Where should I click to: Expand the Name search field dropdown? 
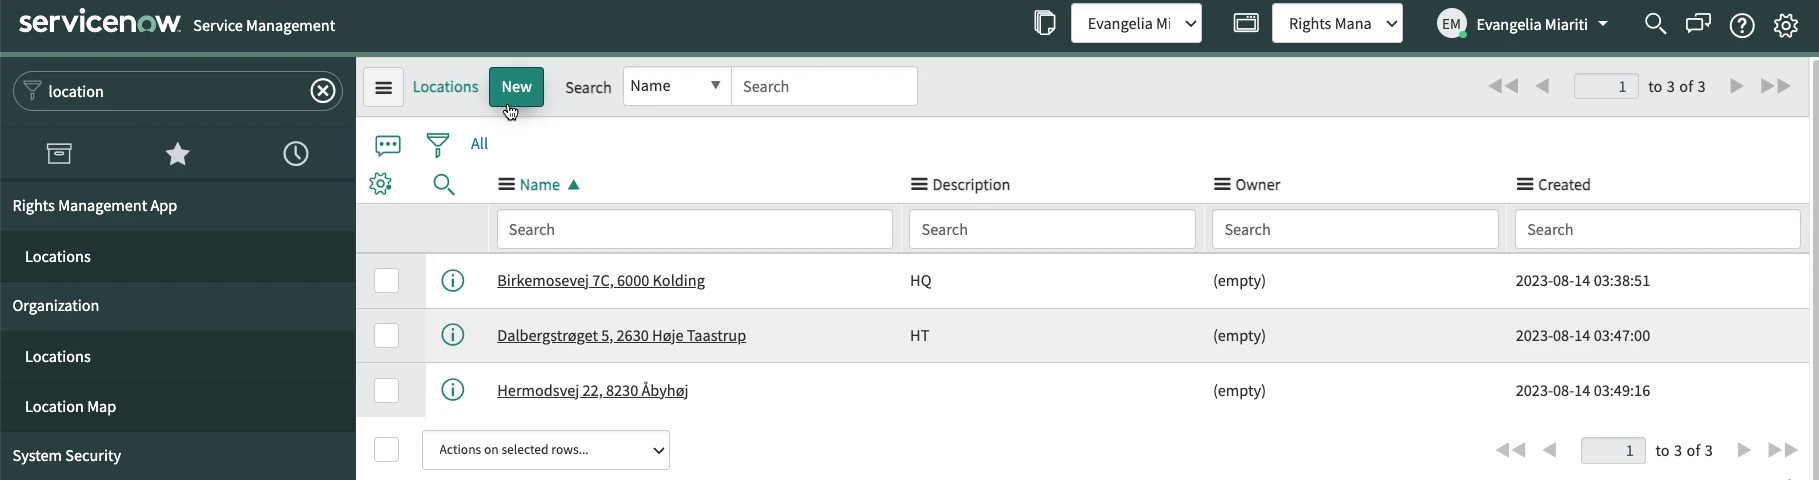pyautogui.click(x=677, y=86)
